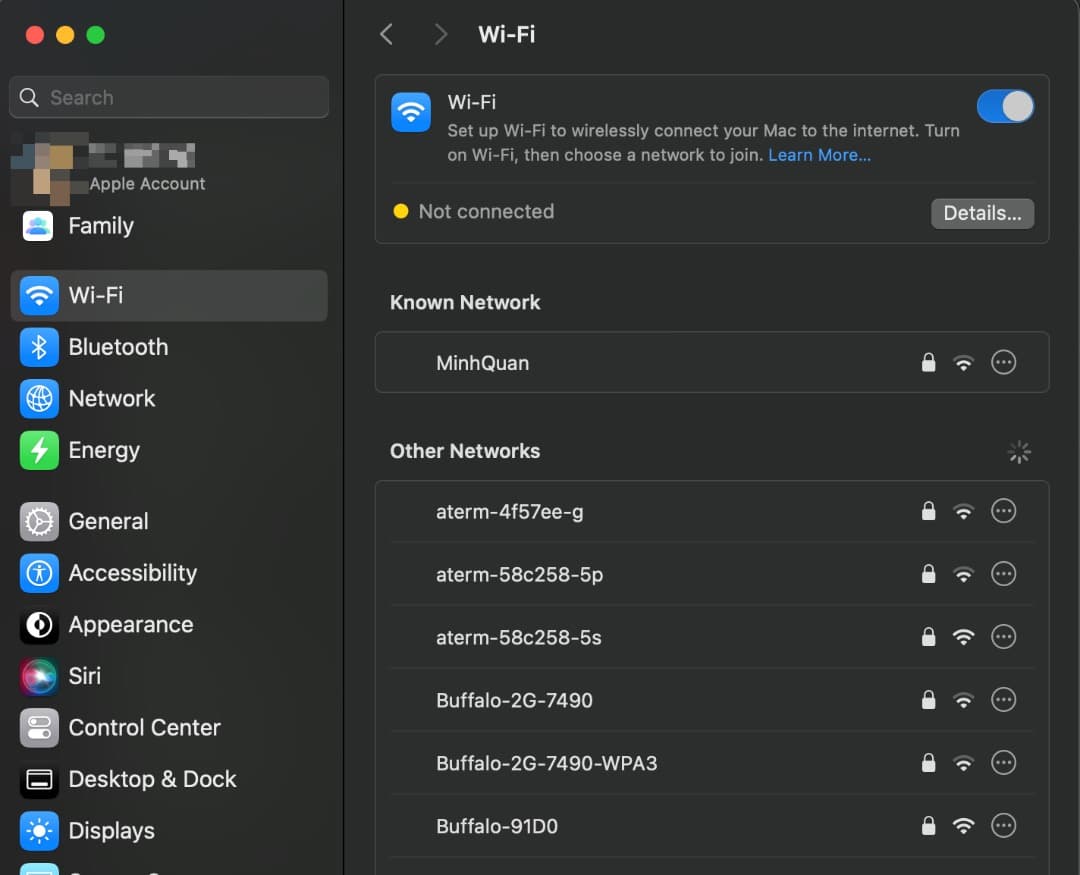Turn off the Wi-Fi toggle switch

coord(1004,107)
